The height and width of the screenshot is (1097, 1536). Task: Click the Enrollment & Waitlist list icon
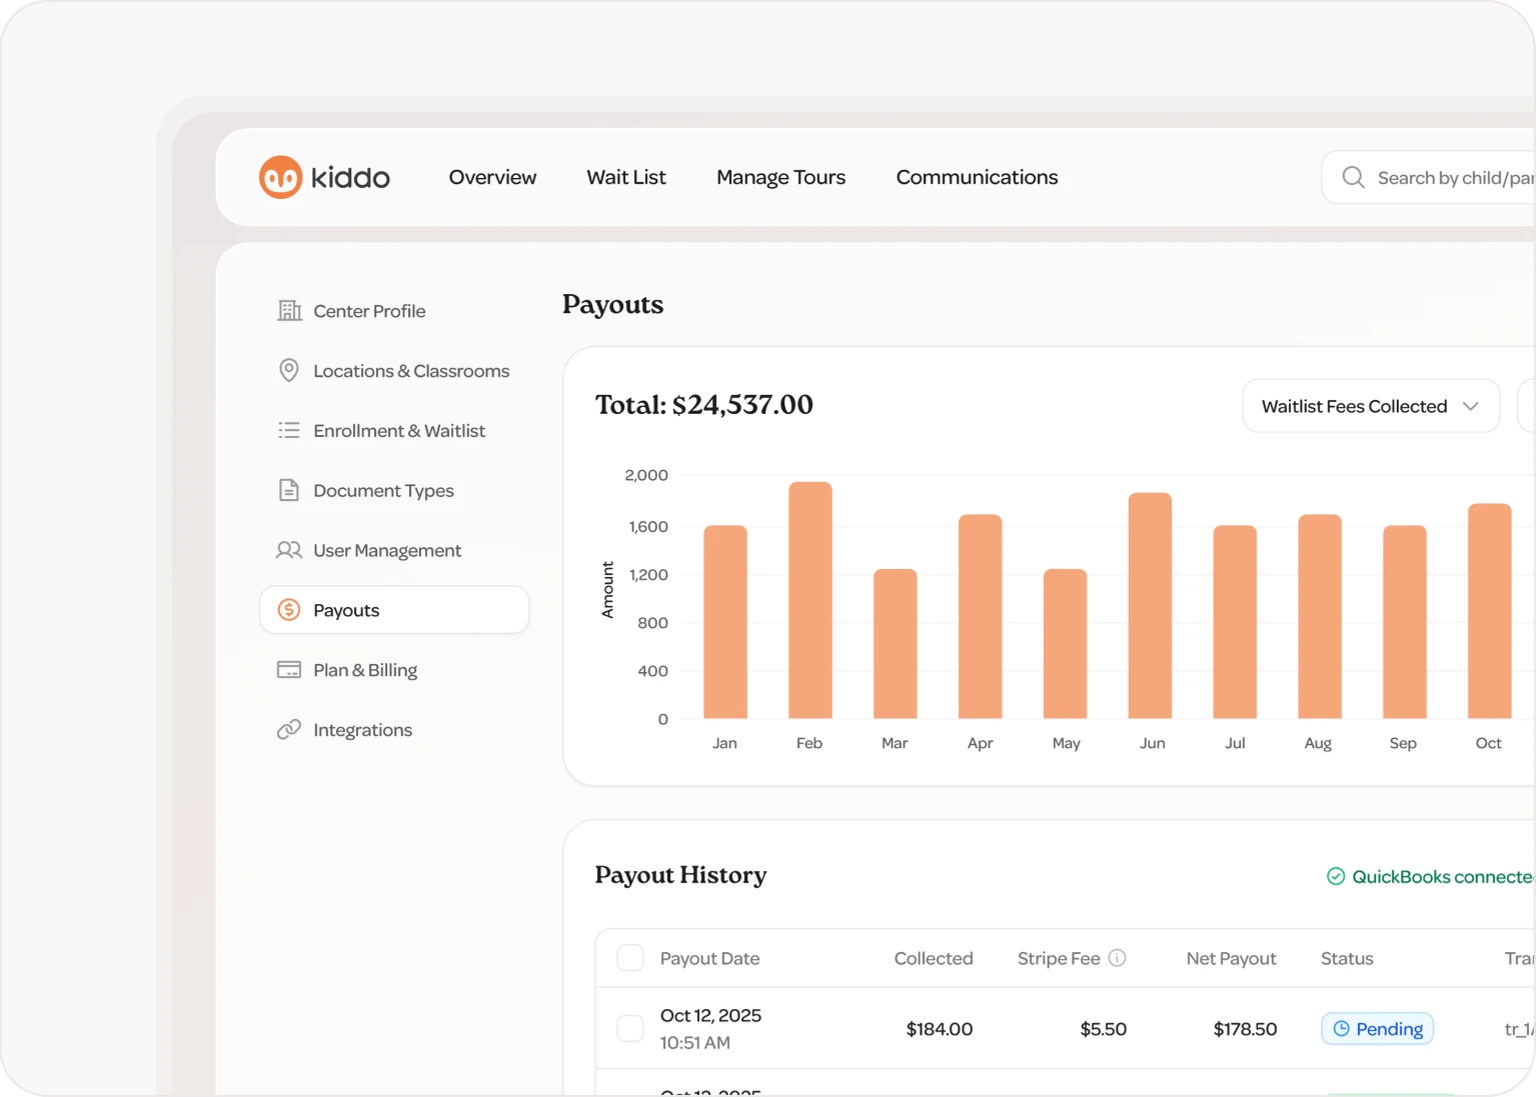coord(289,431)
